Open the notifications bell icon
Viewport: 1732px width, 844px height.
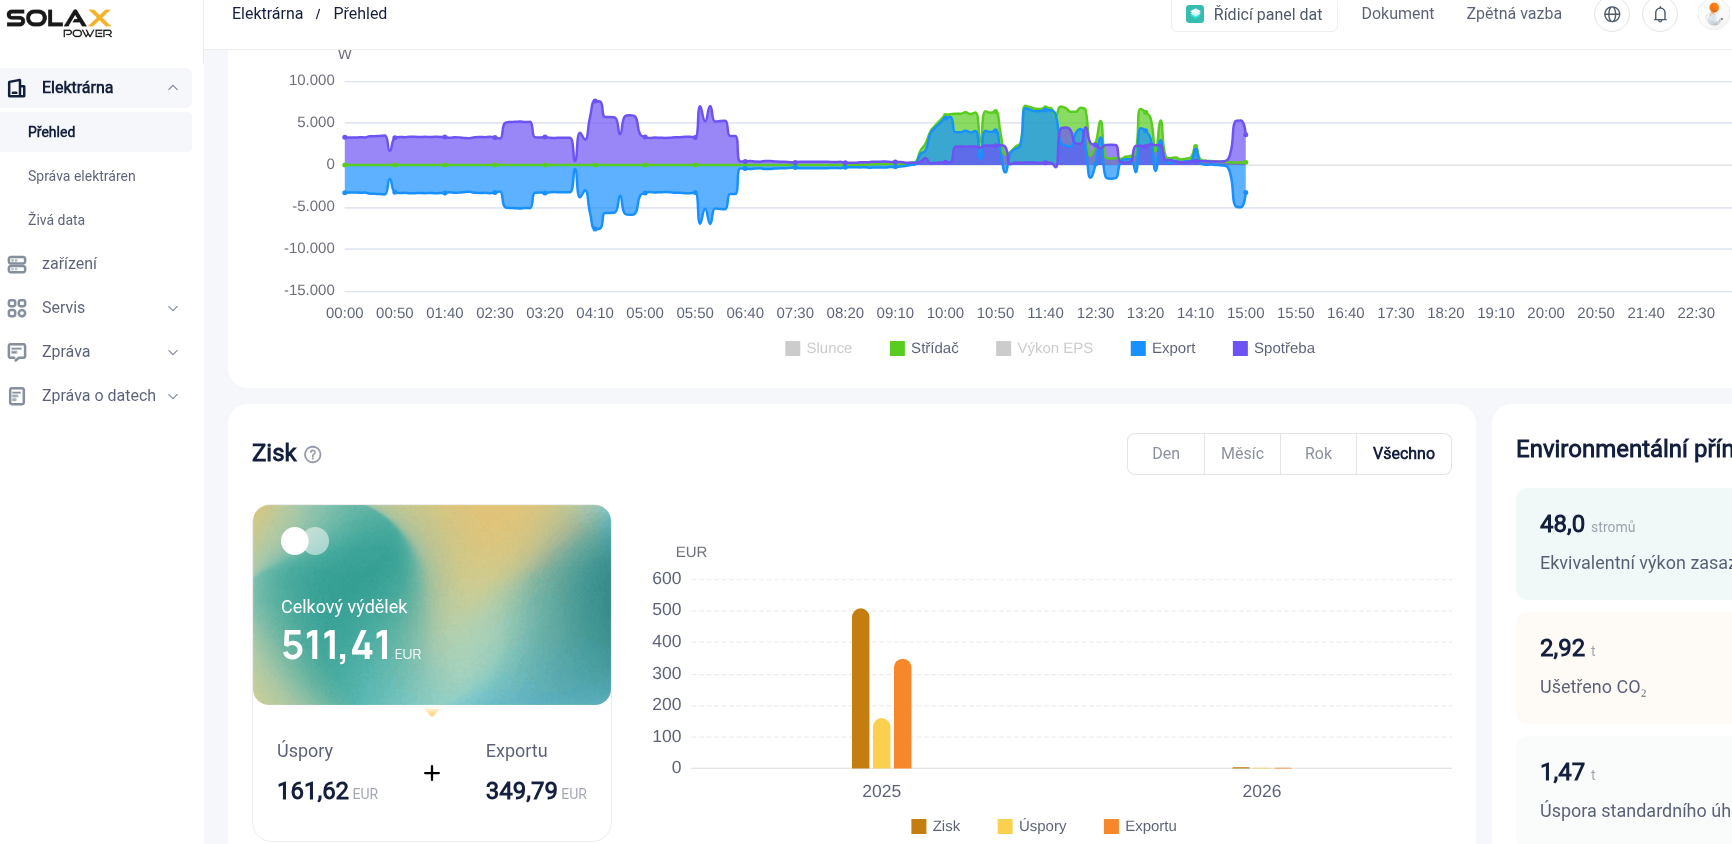click(1660, 14)
